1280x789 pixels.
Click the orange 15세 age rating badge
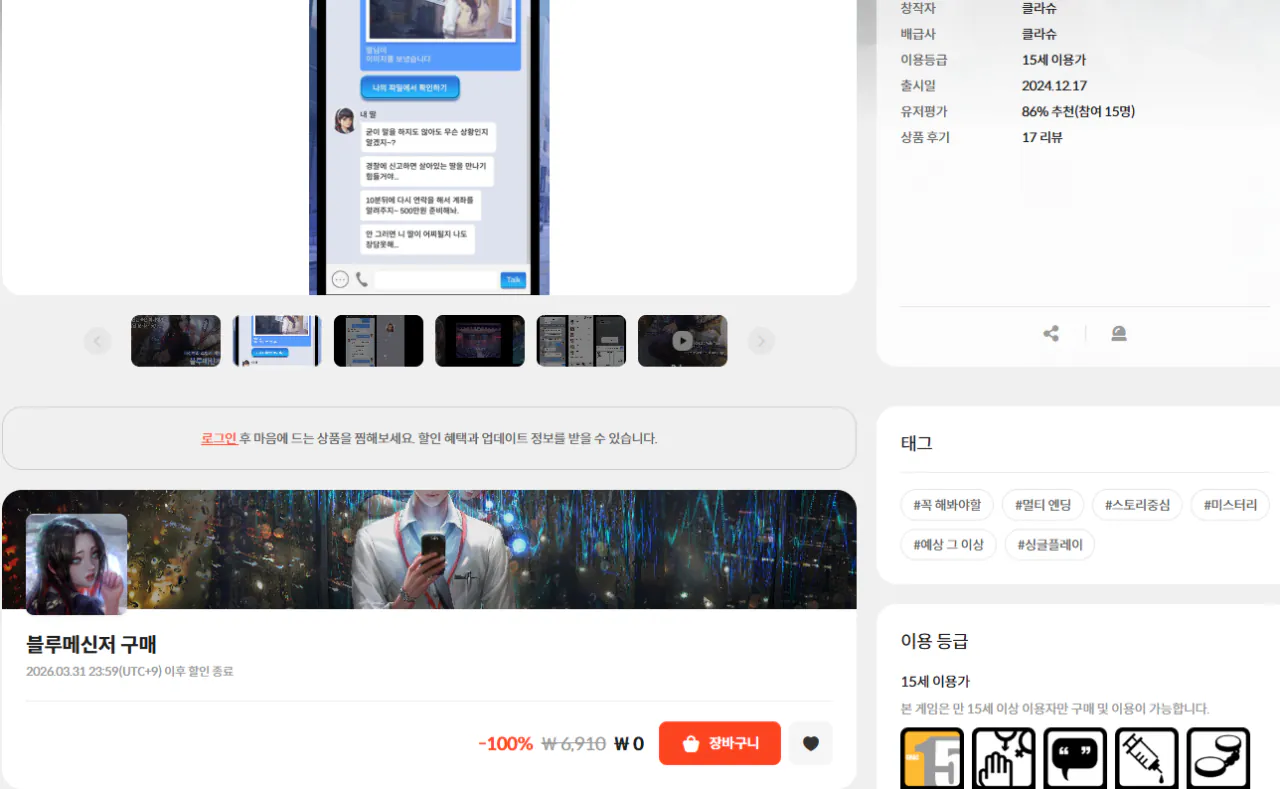[x=930, y=758]
